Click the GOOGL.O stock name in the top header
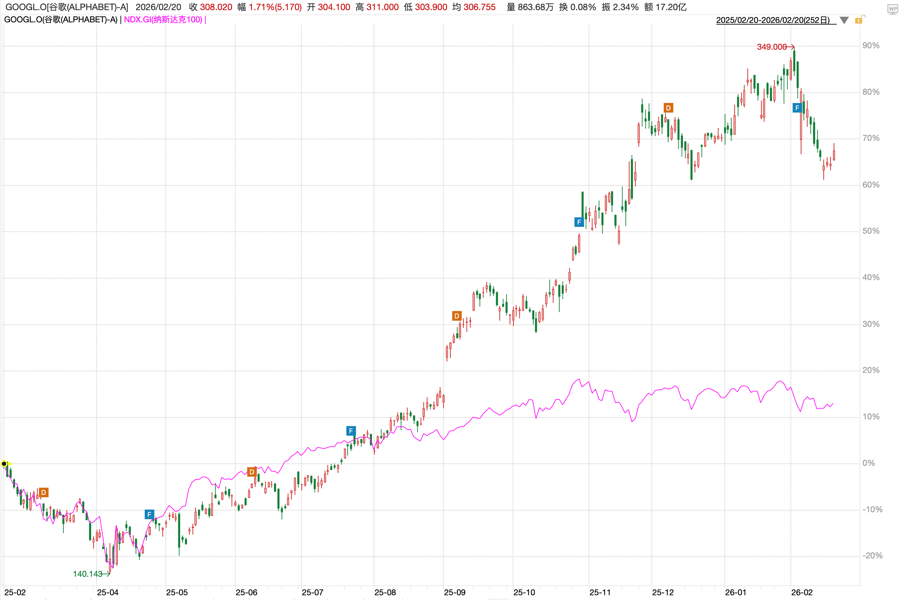Screen dimensions: 900x600 [x=66, y=7]
